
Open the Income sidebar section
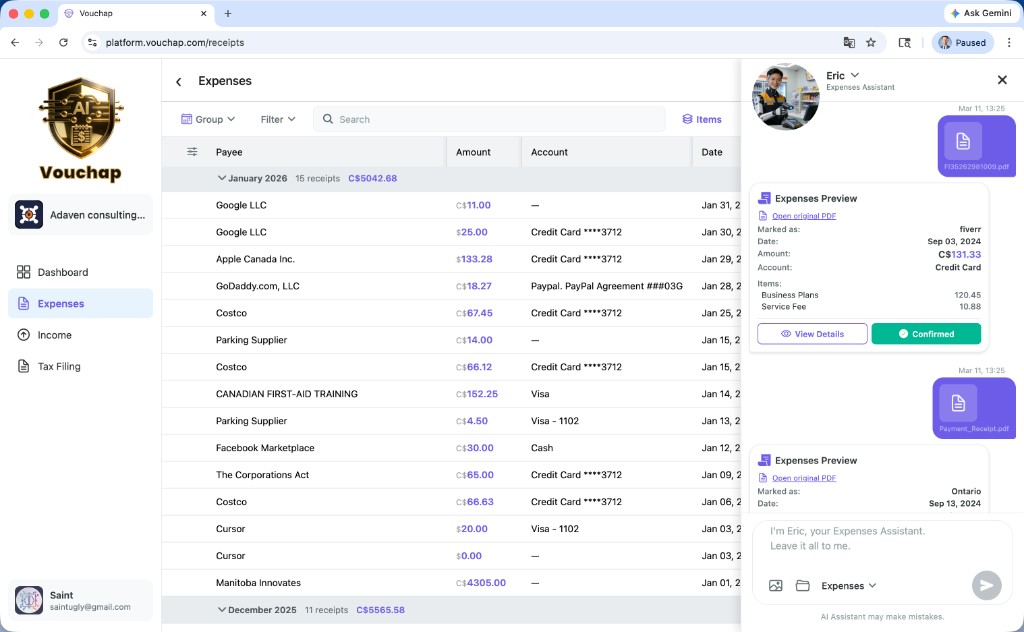pos(80,335)
